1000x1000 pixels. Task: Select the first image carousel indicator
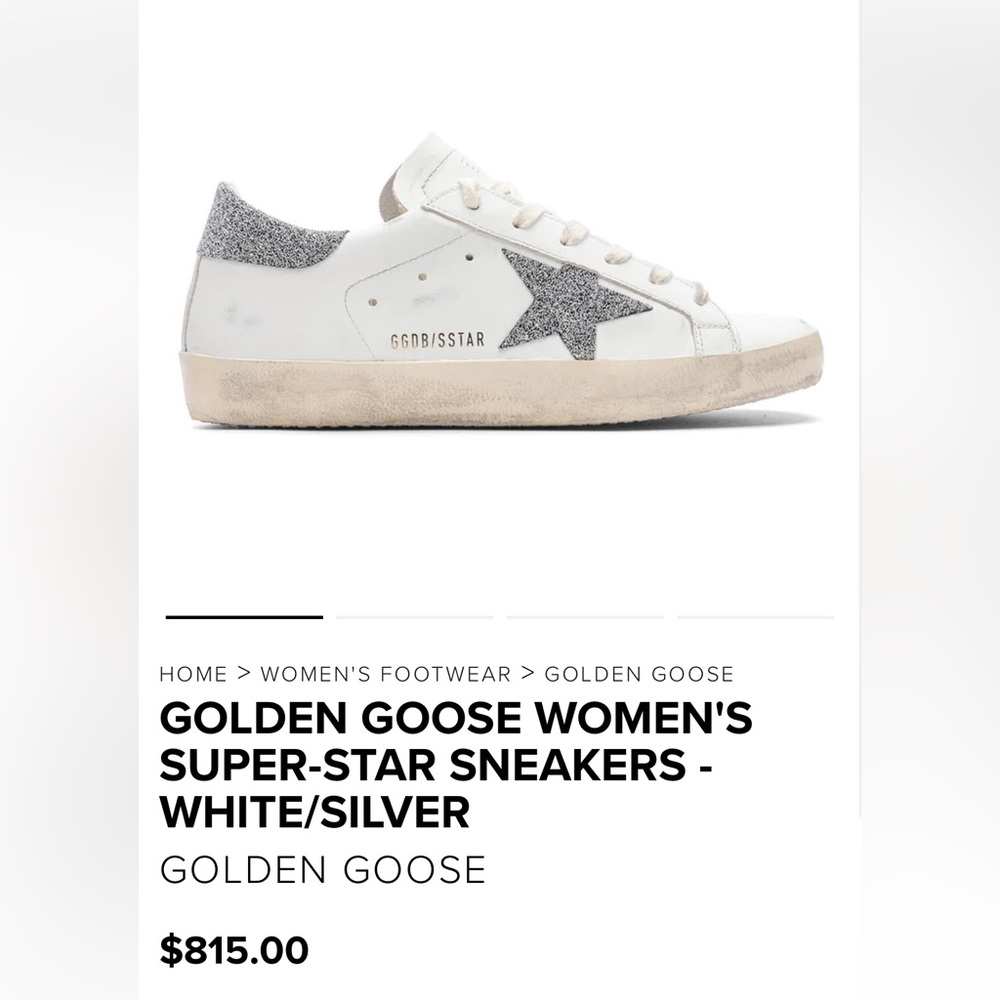pos(245,618)
